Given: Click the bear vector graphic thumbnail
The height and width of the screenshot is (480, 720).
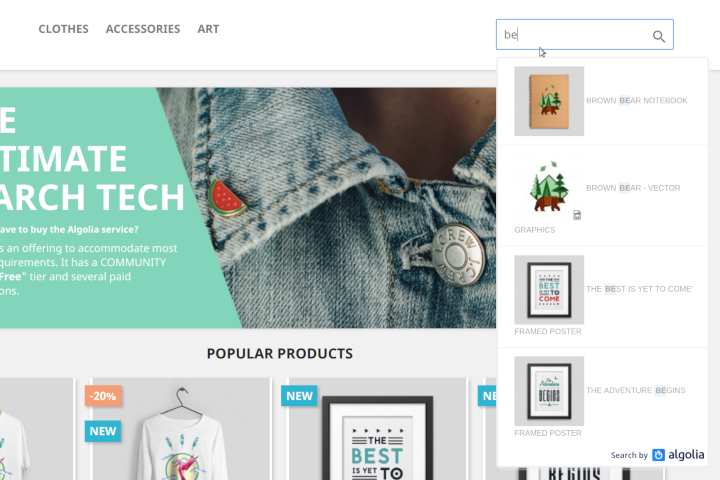Looking at the screenshot, I should [549, 187].
